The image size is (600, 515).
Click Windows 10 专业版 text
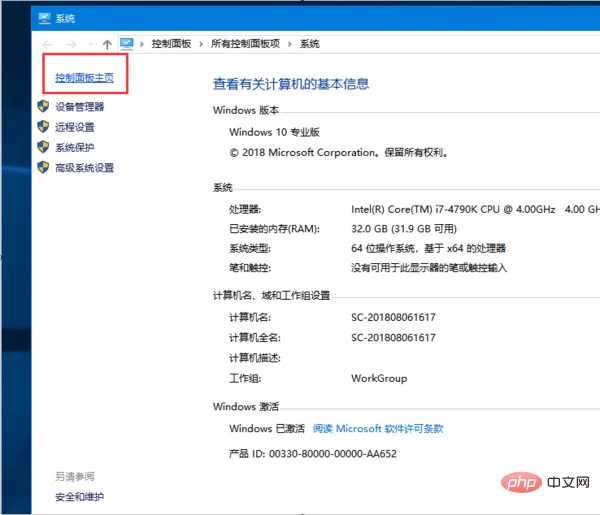coord(274,132)
